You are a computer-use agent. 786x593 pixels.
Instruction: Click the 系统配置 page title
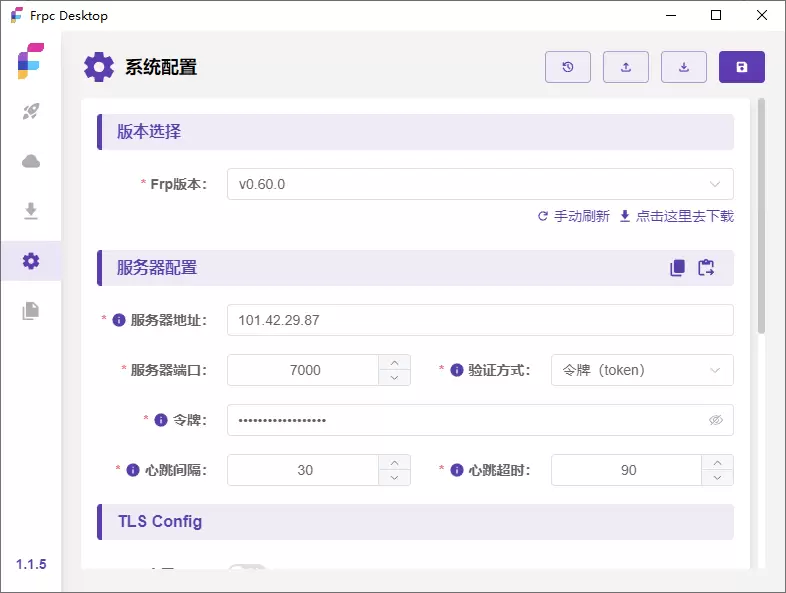161,67
